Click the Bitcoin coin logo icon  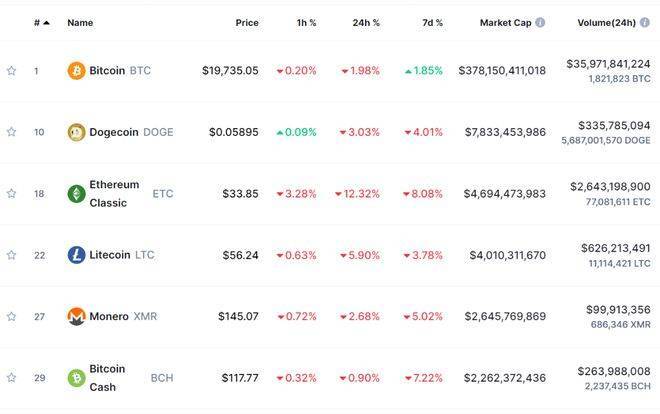[76, 71]
